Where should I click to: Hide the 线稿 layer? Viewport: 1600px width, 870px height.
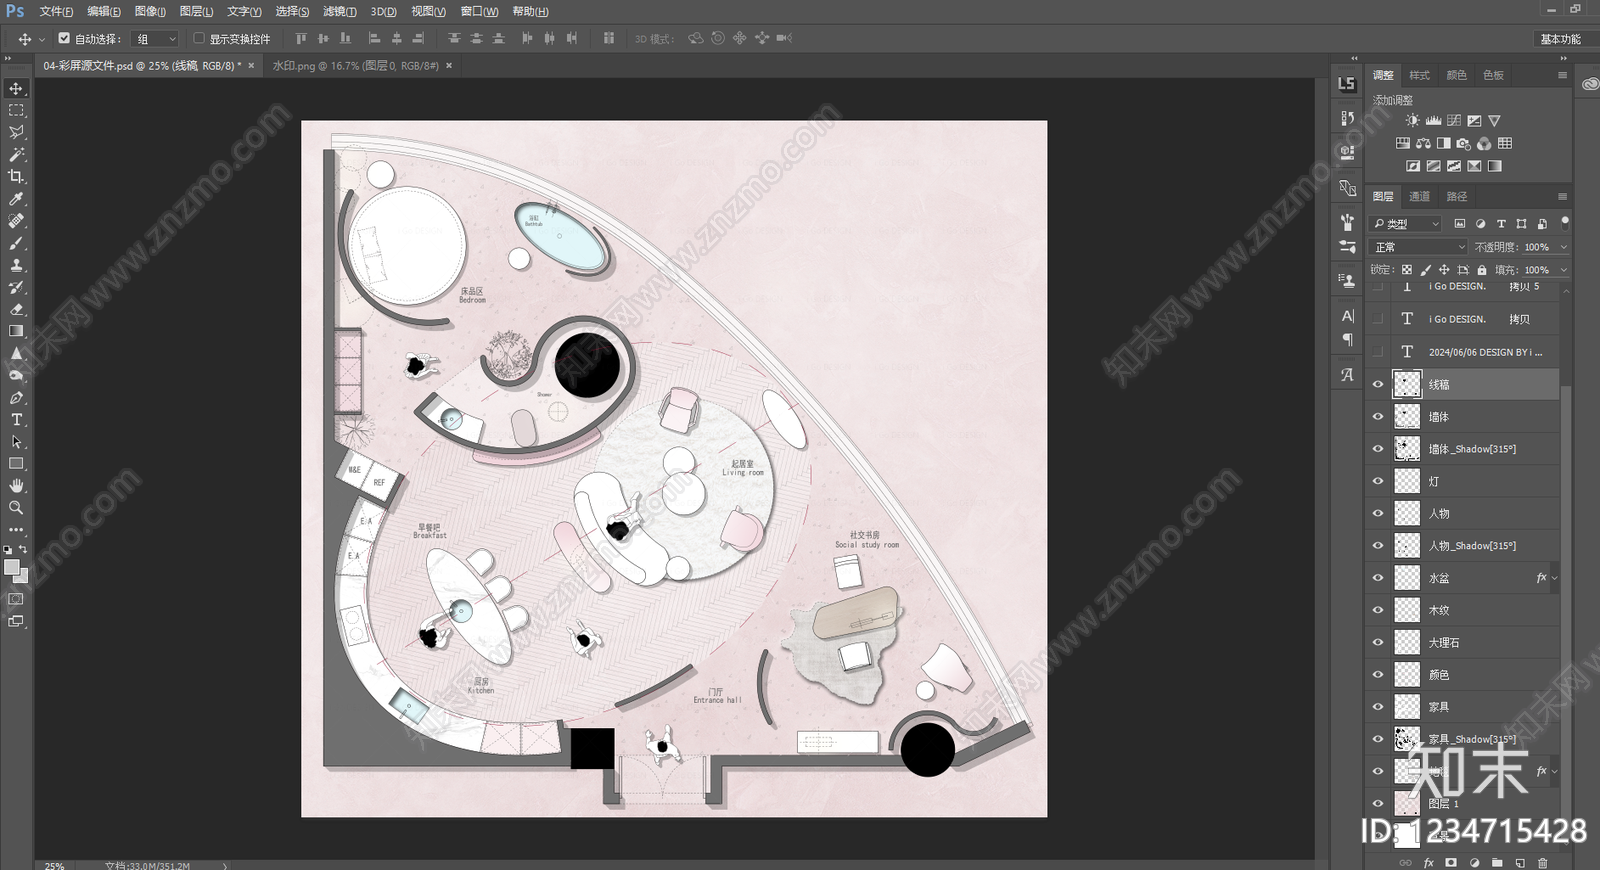click(x=1378, y=384)
